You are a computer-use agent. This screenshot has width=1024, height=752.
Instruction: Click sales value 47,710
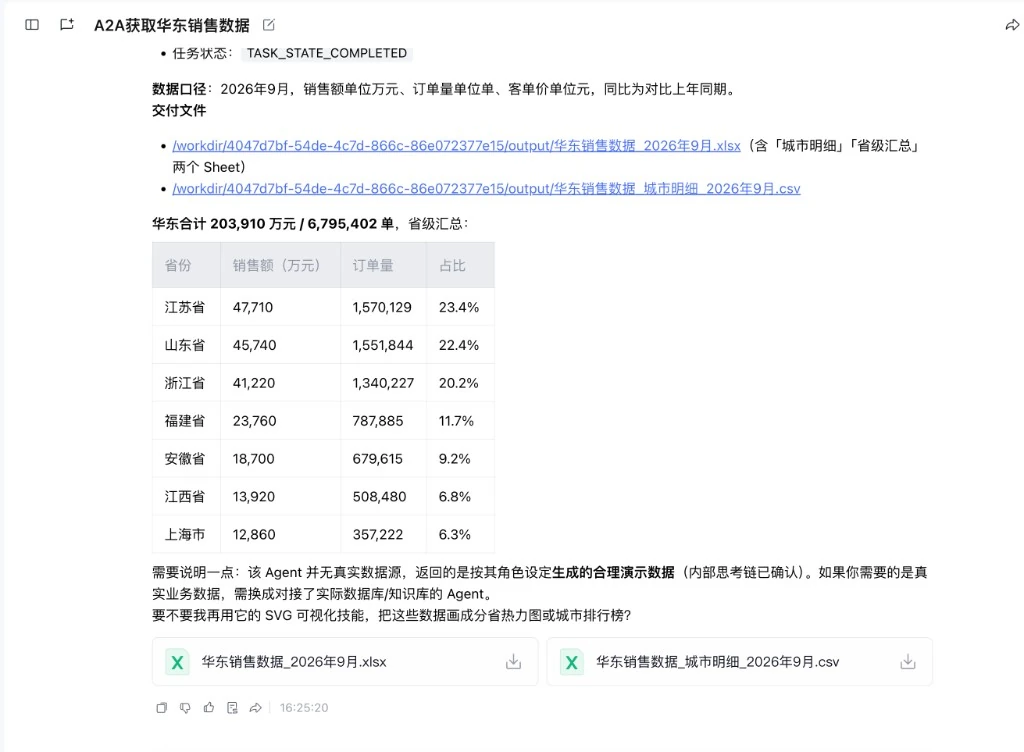tap(253, 307)
